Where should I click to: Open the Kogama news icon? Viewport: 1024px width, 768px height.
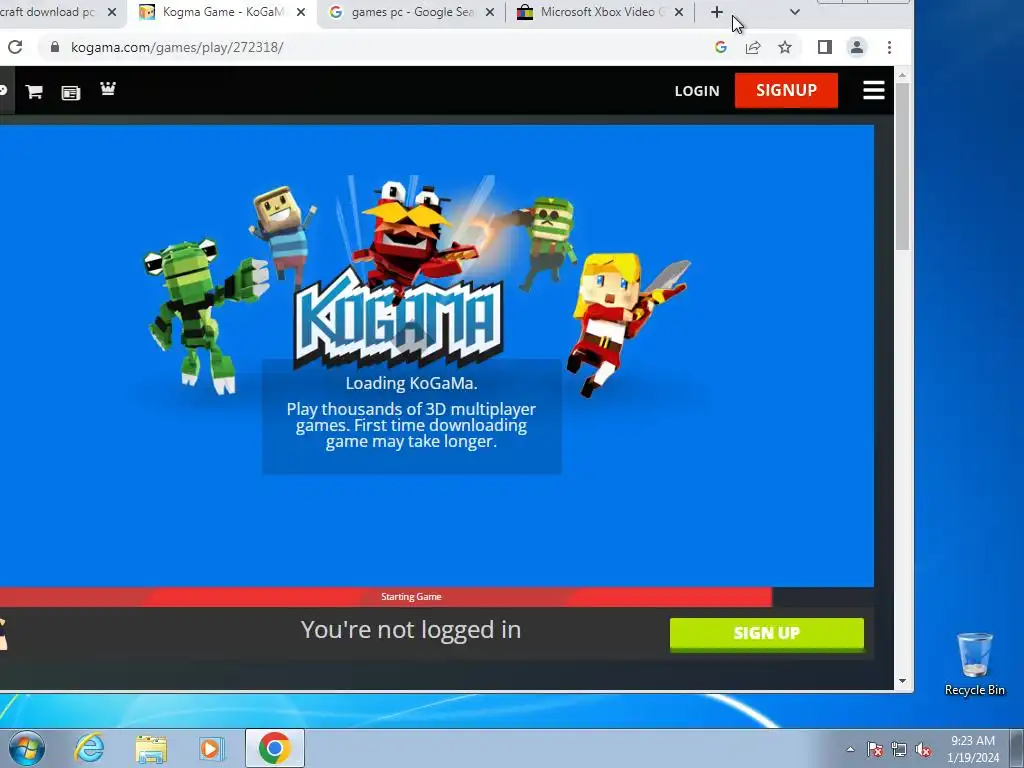pyautogui.click(x=71, y=93)
